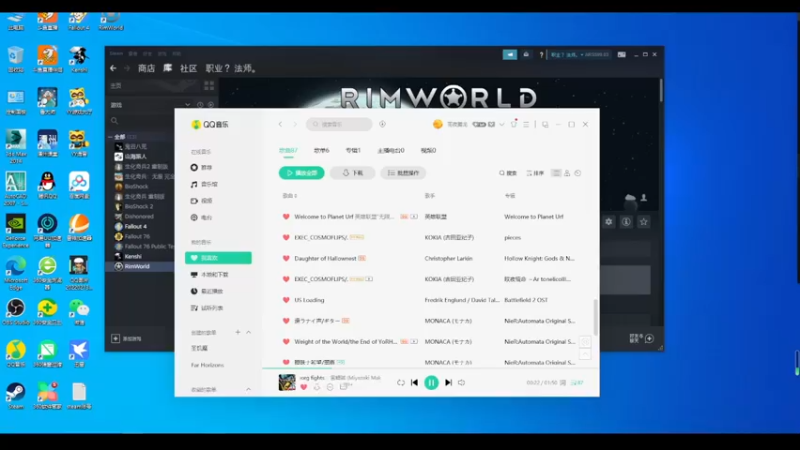
Task: Go forward with QQ Music right arrow
Action: 294,124
